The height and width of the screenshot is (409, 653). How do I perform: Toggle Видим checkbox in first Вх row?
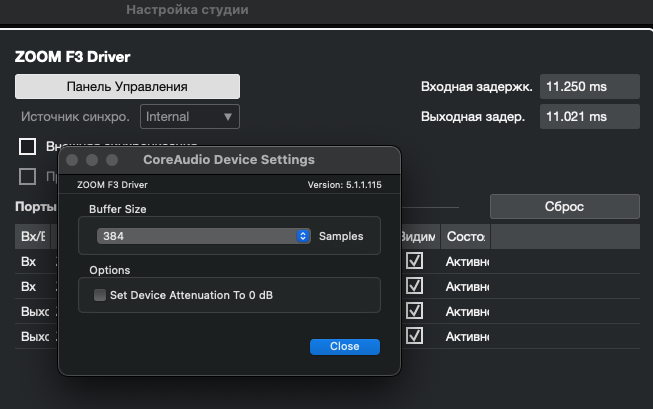point(414,261)
